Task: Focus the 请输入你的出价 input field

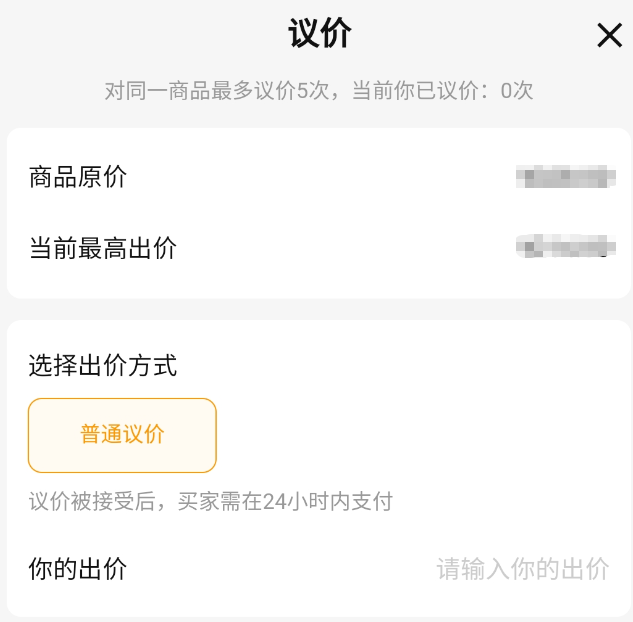Action: click(x=522, y=569)
